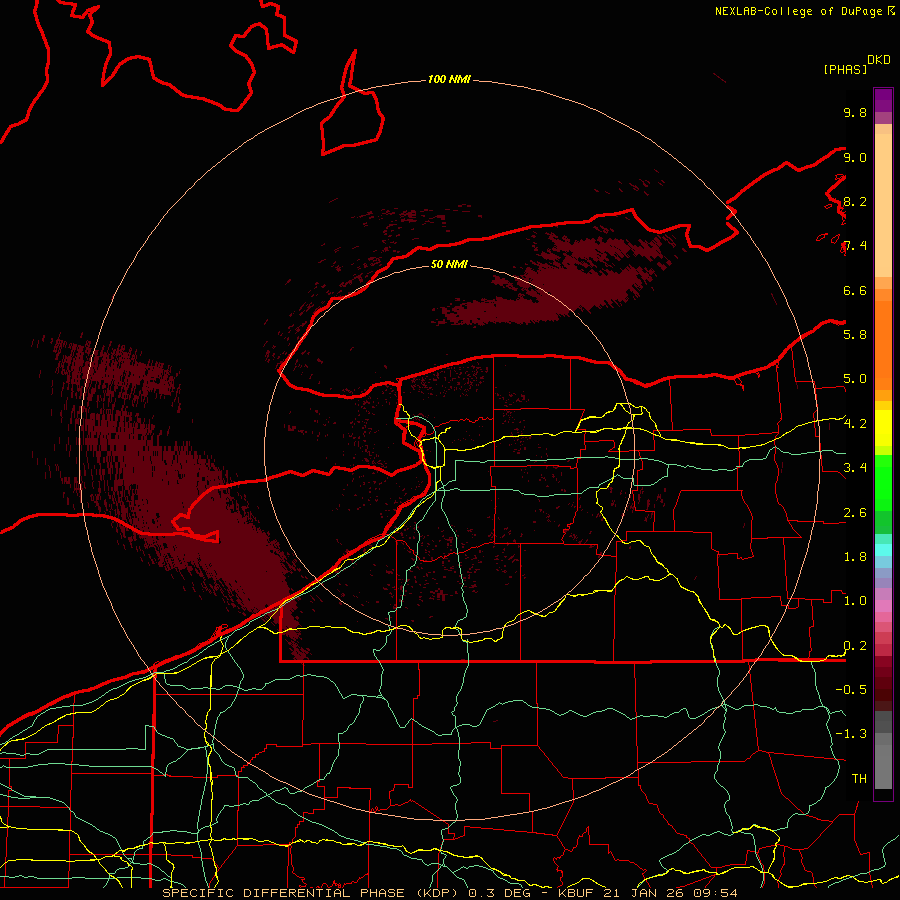Image resolution: width=900 pixels, height=900 pixels.
Task: Click the bright green segment of color bar
Action: coord(883,483)
